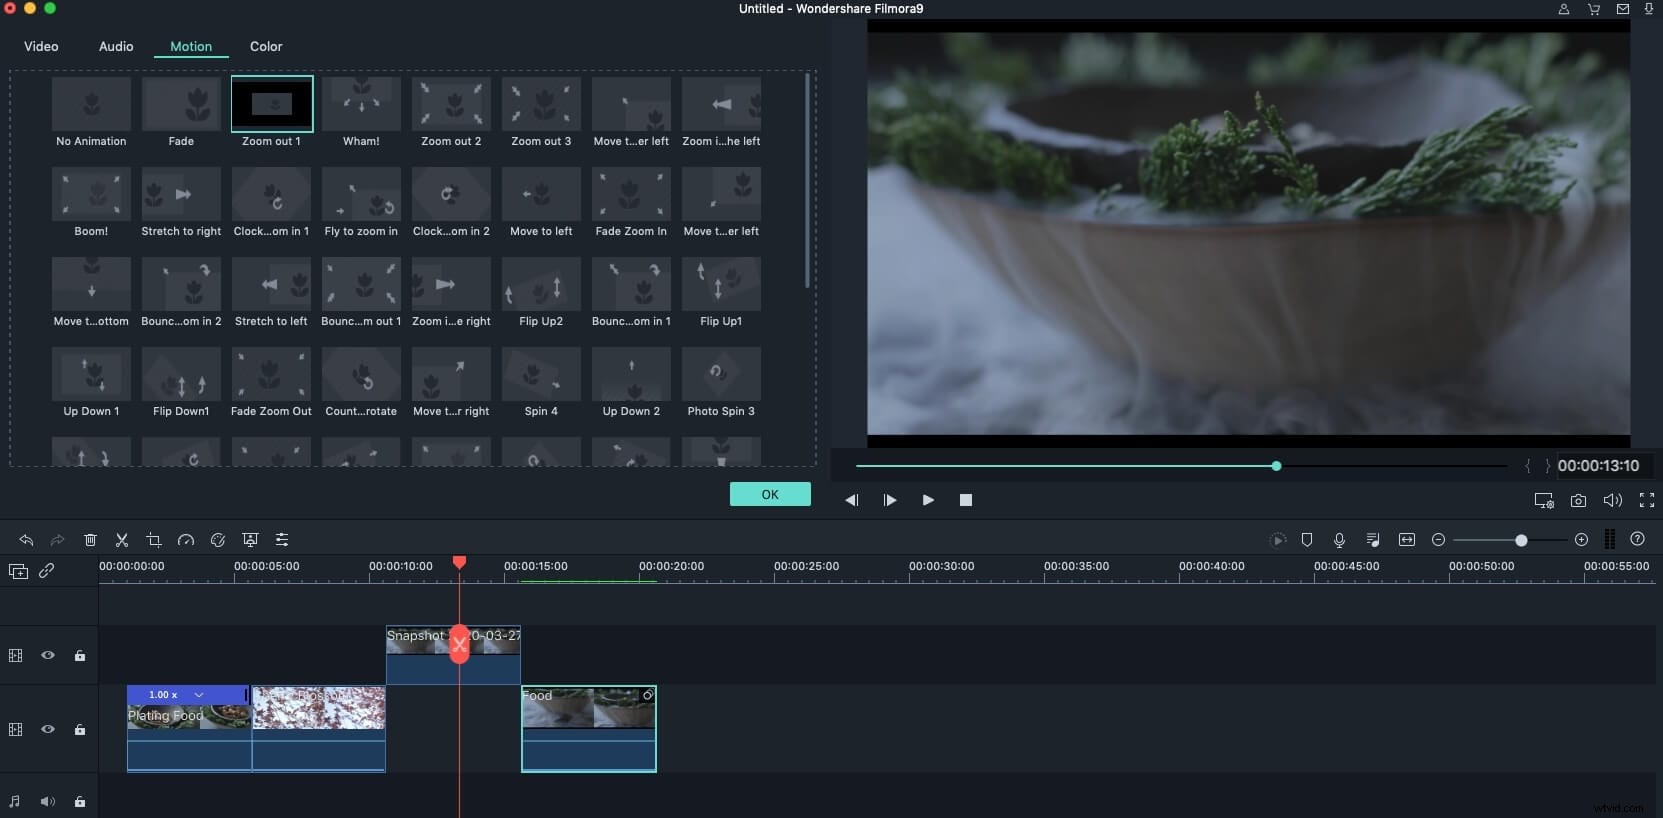Add a marker with the shield icon
1663x818 pixels.
(x=1307, y=540)
